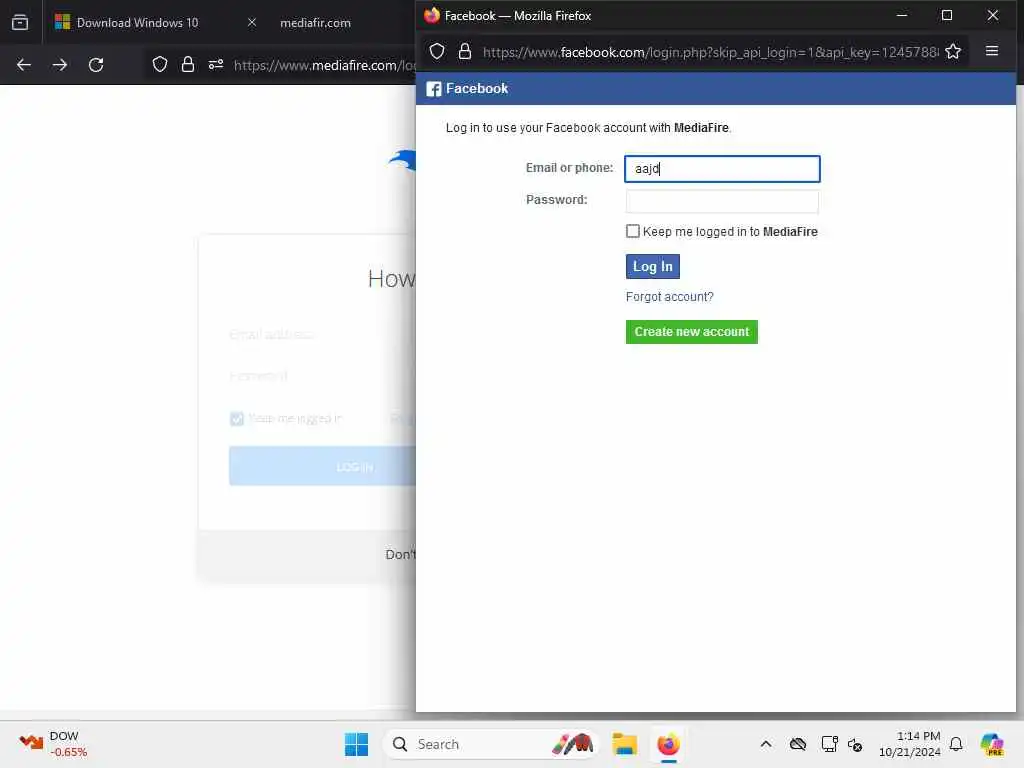1024x768 pixels.
Task: Click the green Create new account button
Action: tap(692, 332)
